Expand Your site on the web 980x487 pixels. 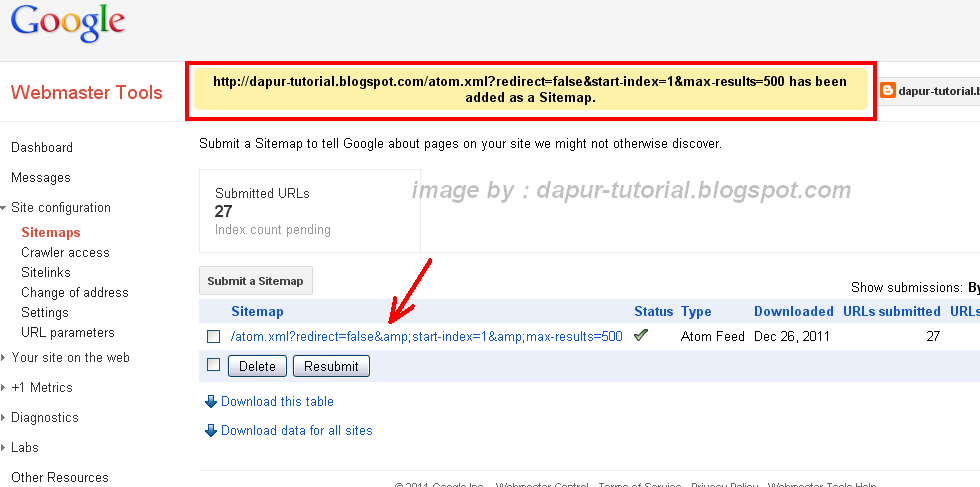[x=4, y=358]
